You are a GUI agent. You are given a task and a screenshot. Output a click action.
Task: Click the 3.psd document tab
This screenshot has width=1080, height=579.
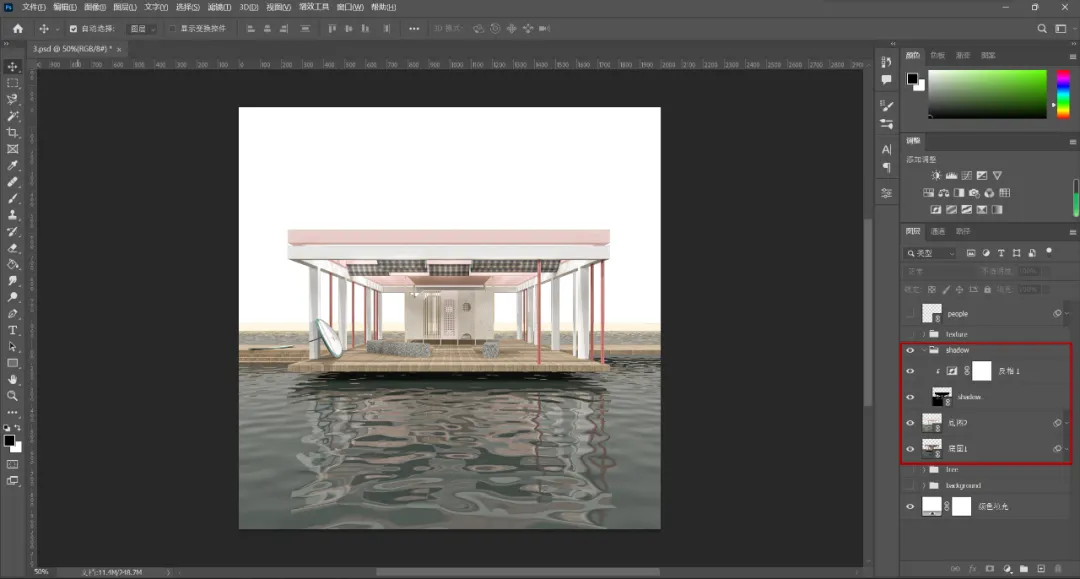pos(72,50)
